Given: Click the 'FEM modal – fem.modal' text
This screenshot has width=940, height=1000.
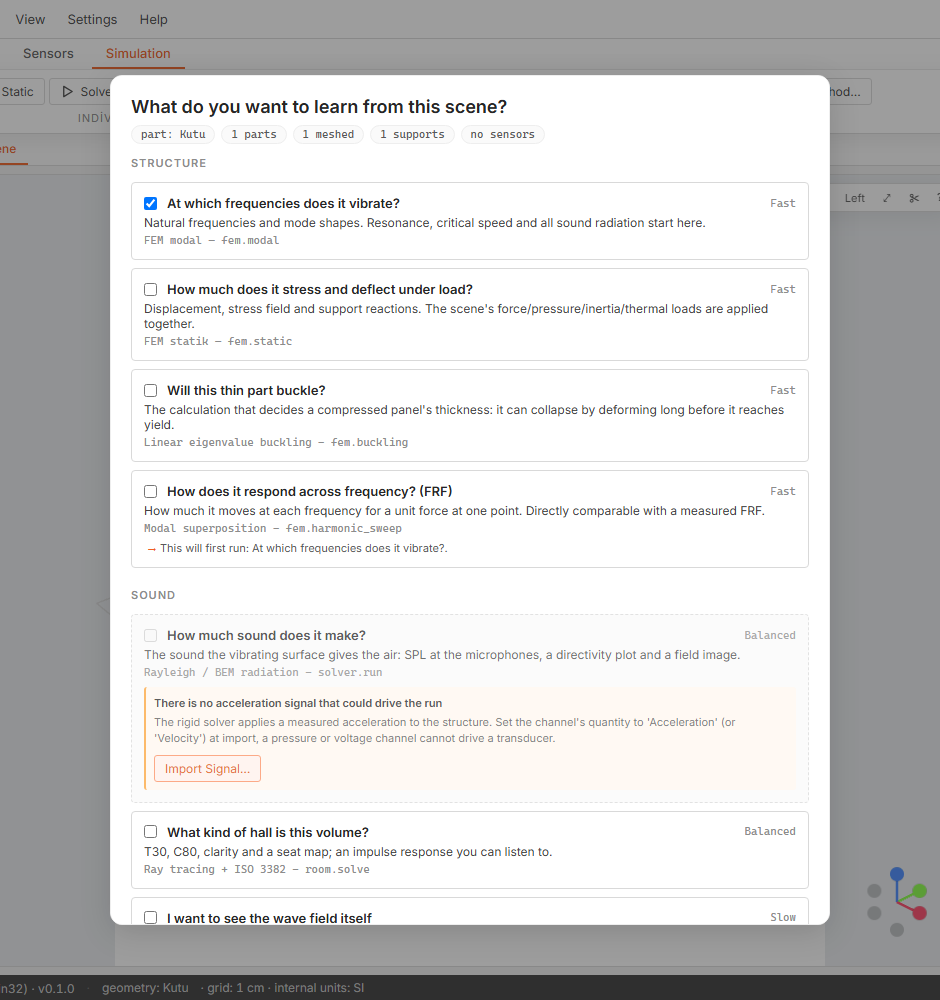Looking at the screenshot, I should point(212,240).
